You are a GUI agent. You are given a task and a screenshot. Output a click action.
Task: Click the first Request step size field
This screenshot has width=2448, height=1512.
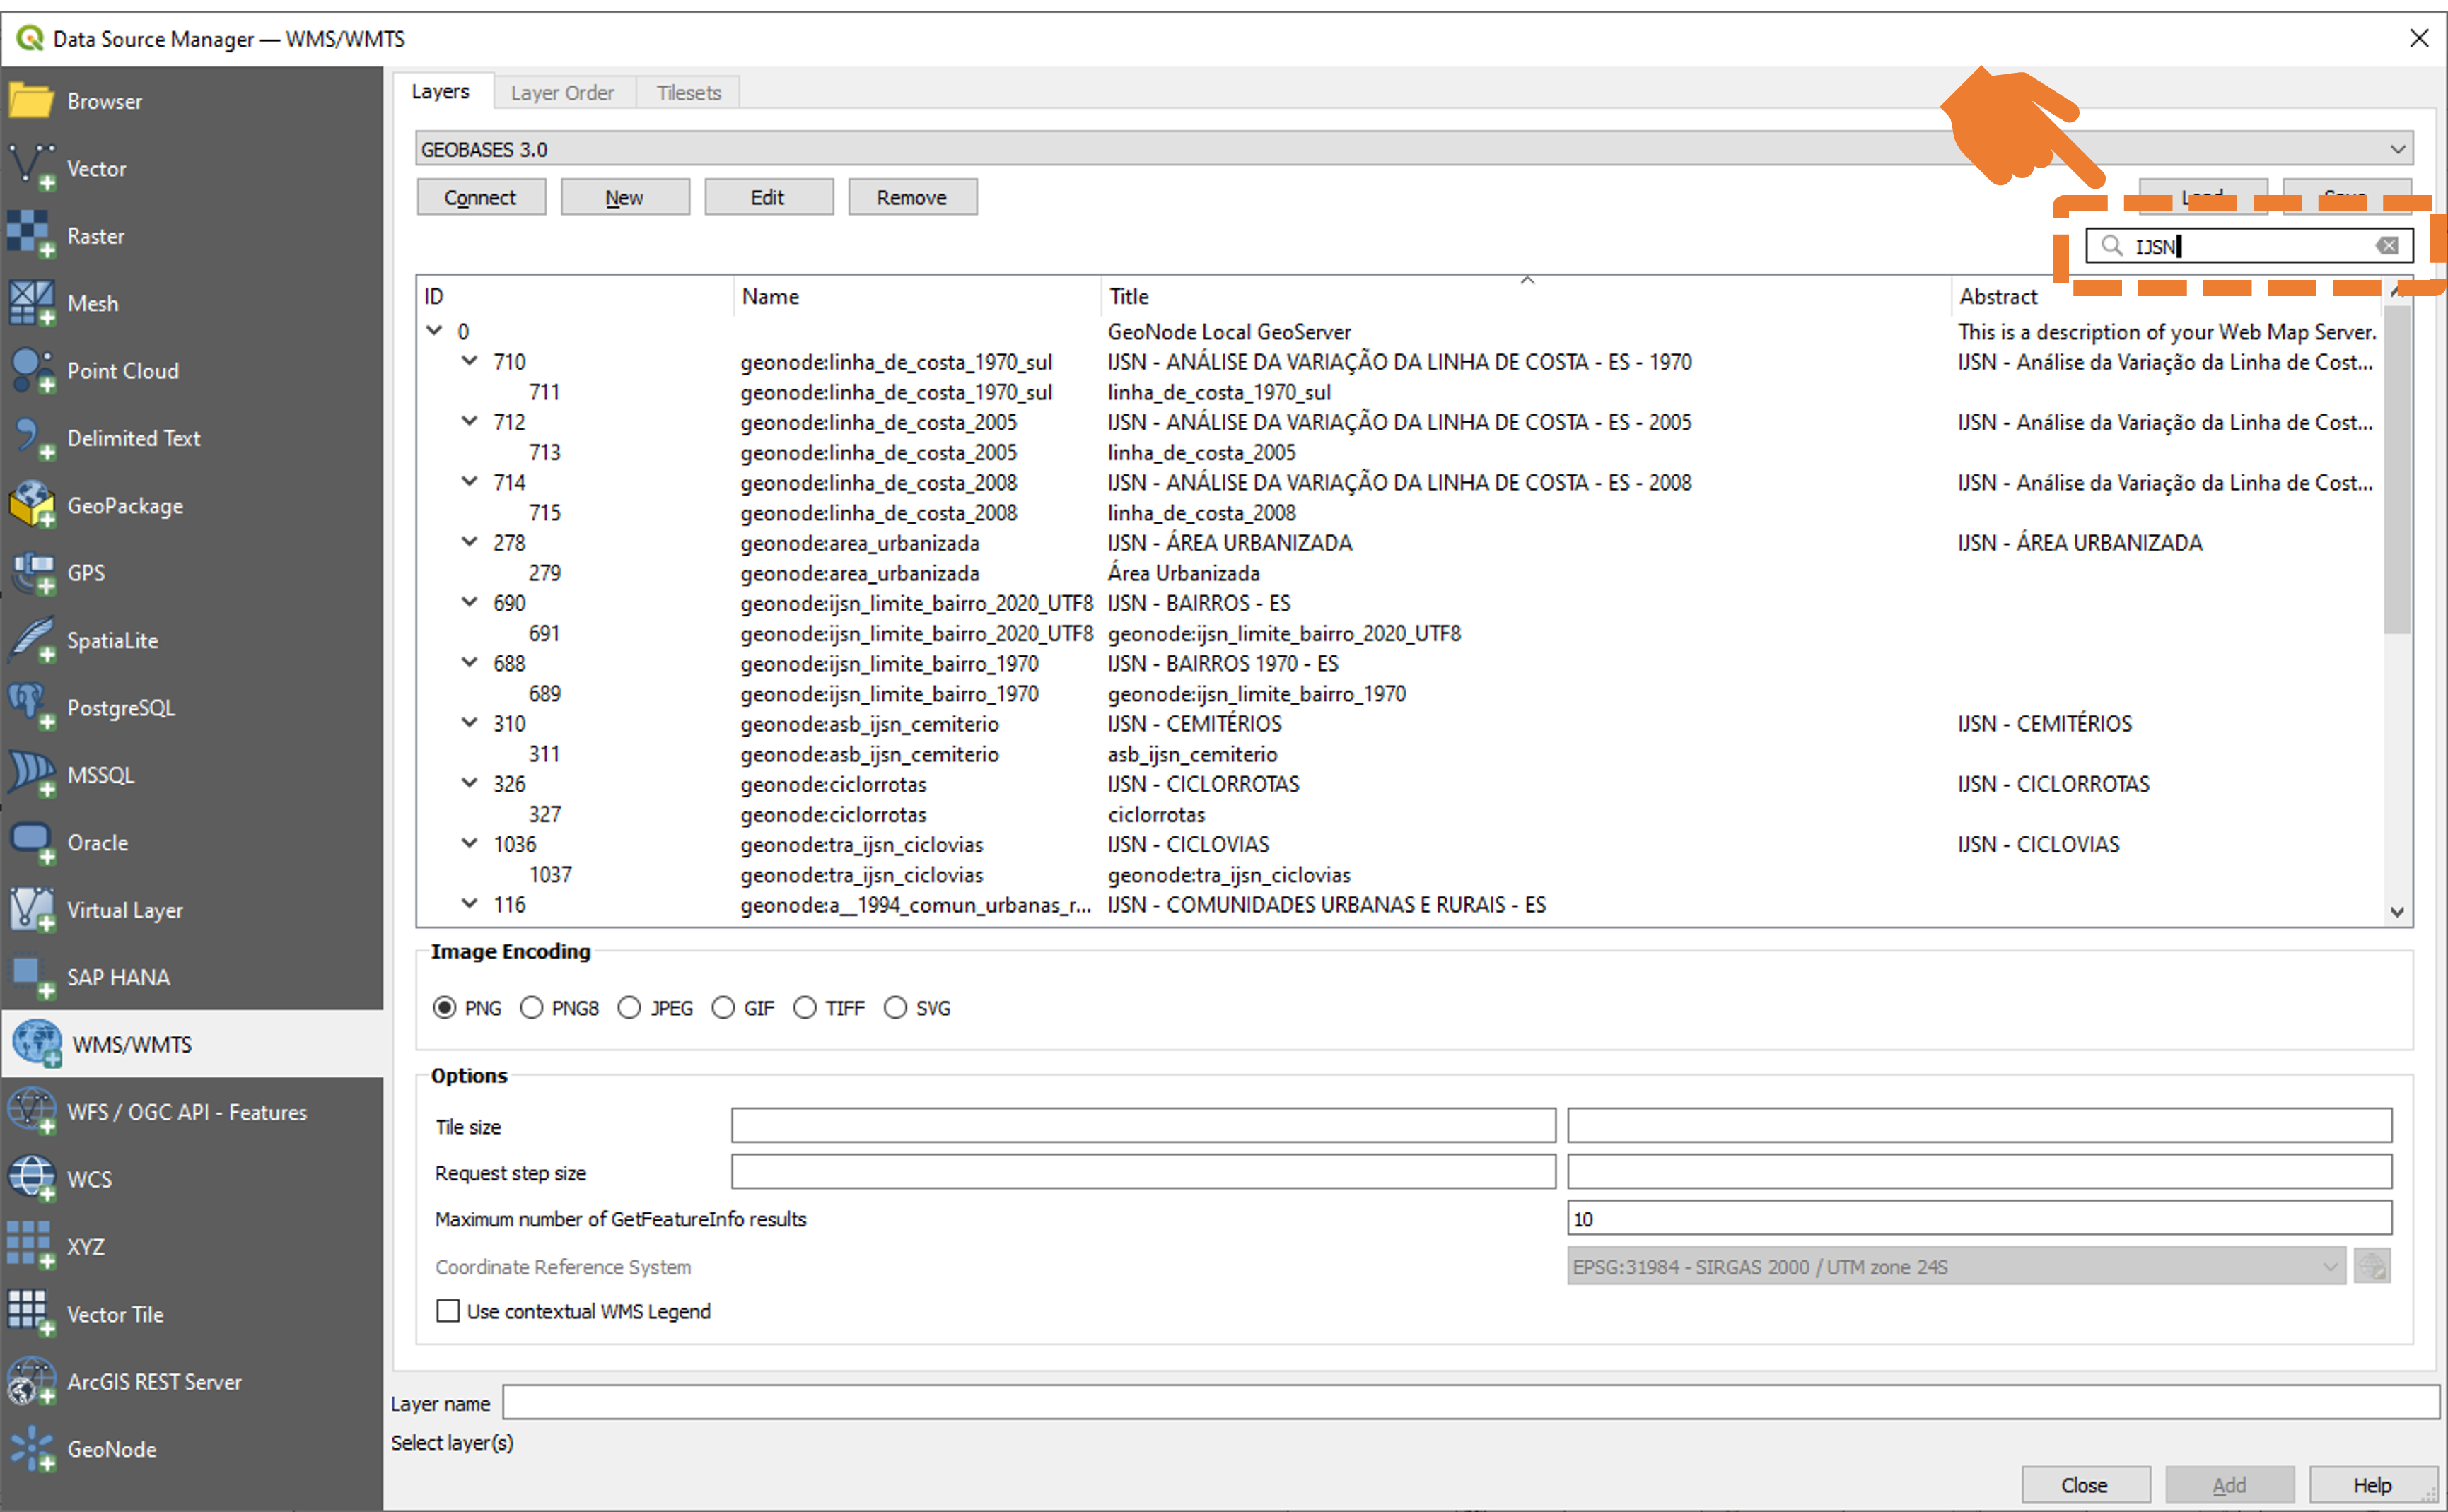[1143, 1172]
